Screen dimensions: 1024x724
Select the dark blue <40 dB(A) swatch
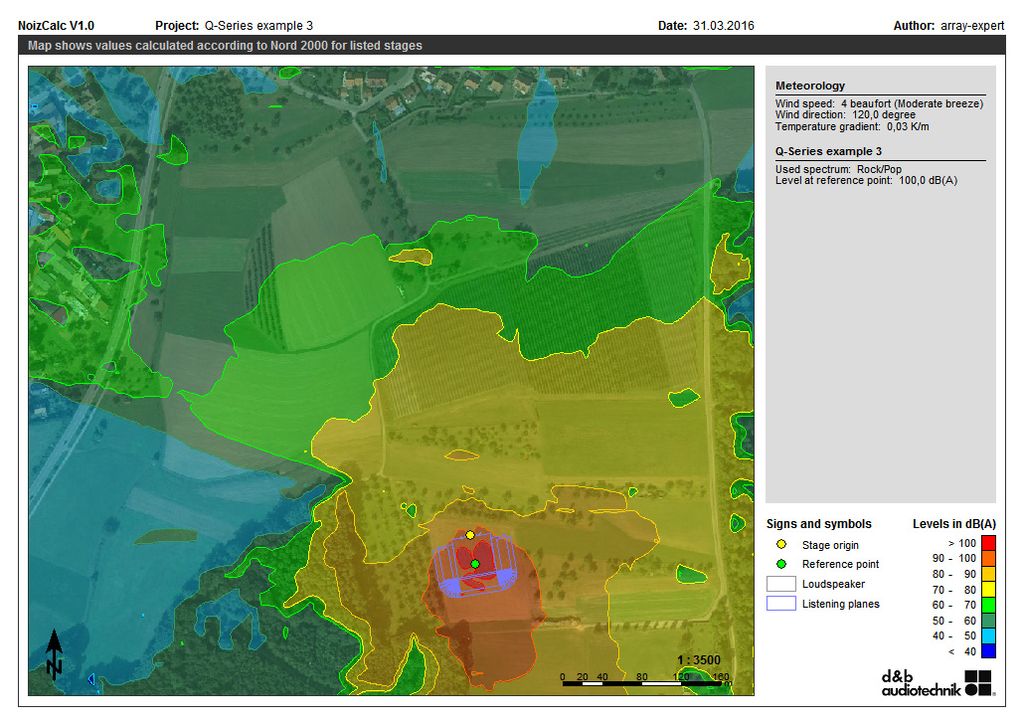[x=987, y=652]
